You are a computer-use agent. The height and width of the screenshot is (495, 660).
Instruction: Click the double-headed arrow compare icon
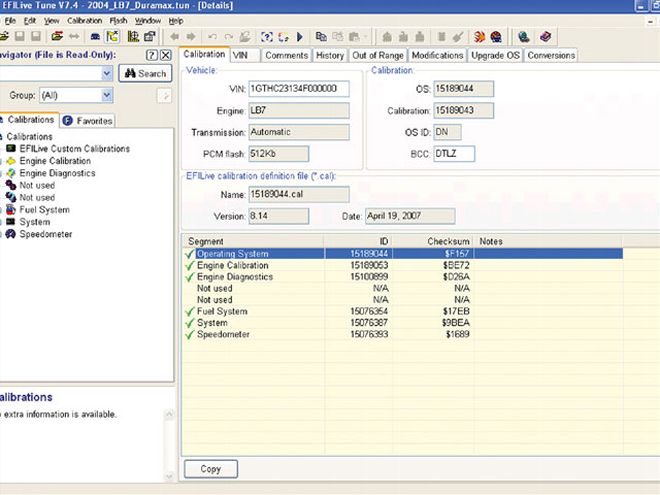[74, 37]
